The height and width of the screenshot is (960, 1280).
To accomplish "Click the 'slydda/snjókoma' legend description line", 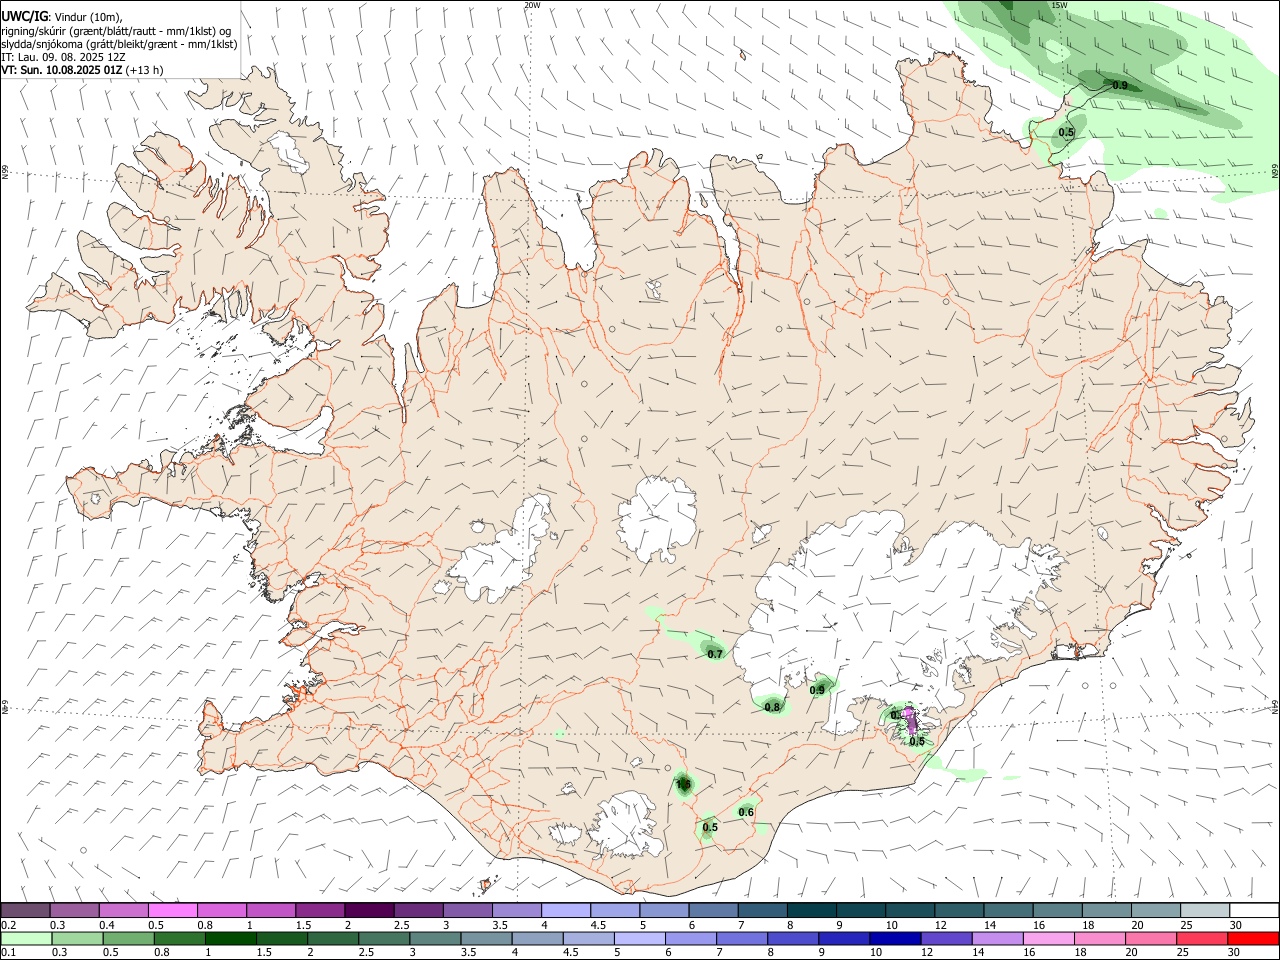I will tap(119, 44).
